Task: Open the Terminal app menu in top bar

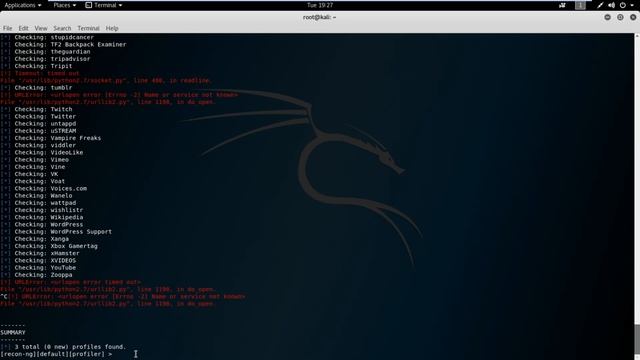Action: 104,5
